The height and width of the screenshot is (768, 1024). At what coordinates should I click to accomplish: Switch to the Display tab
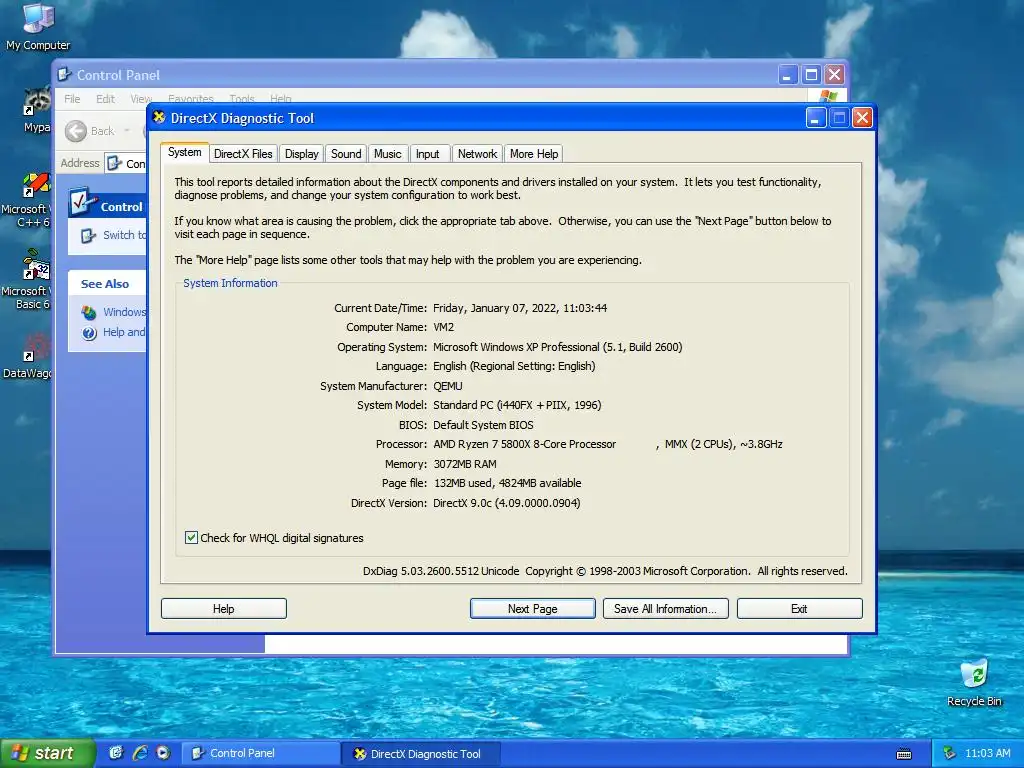pyautogui.click(x=301, y=154)
